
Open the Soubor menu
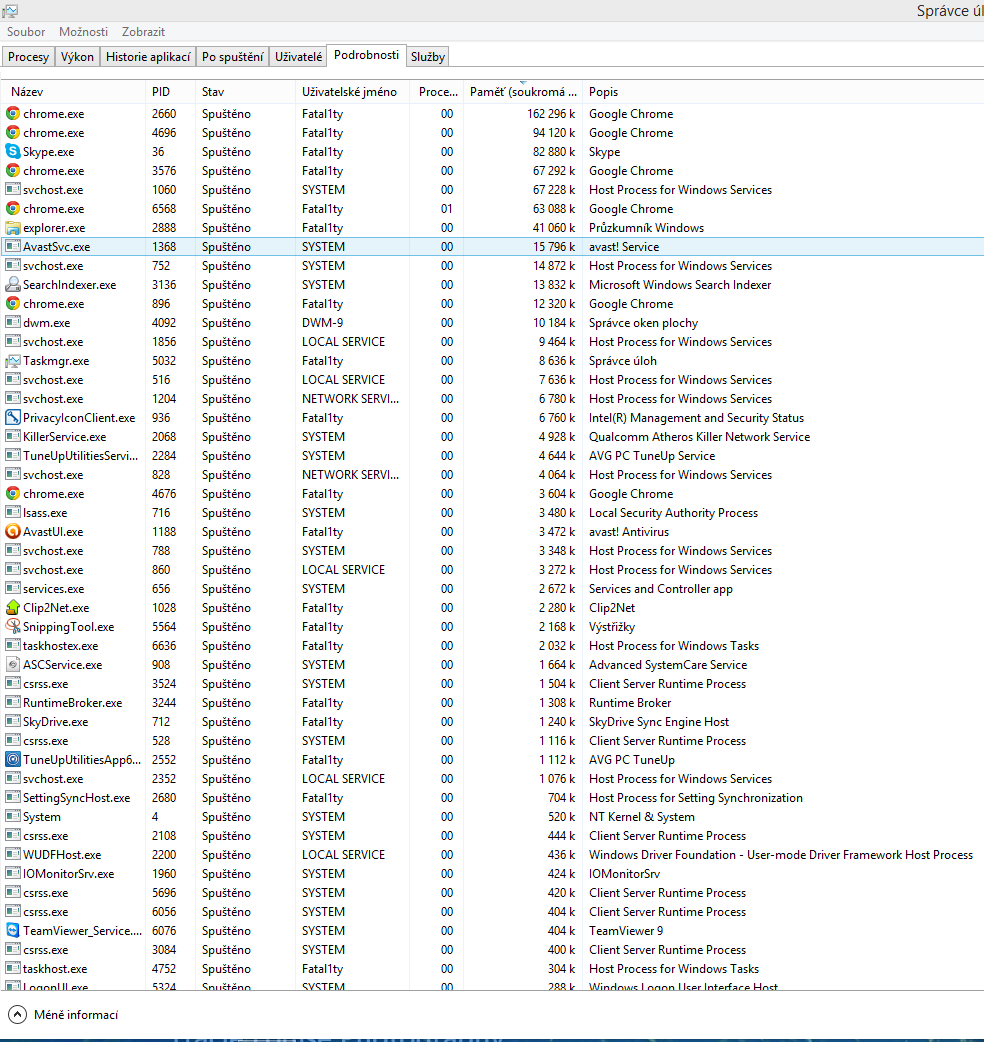pyautogui.click(x=26, y=32)
